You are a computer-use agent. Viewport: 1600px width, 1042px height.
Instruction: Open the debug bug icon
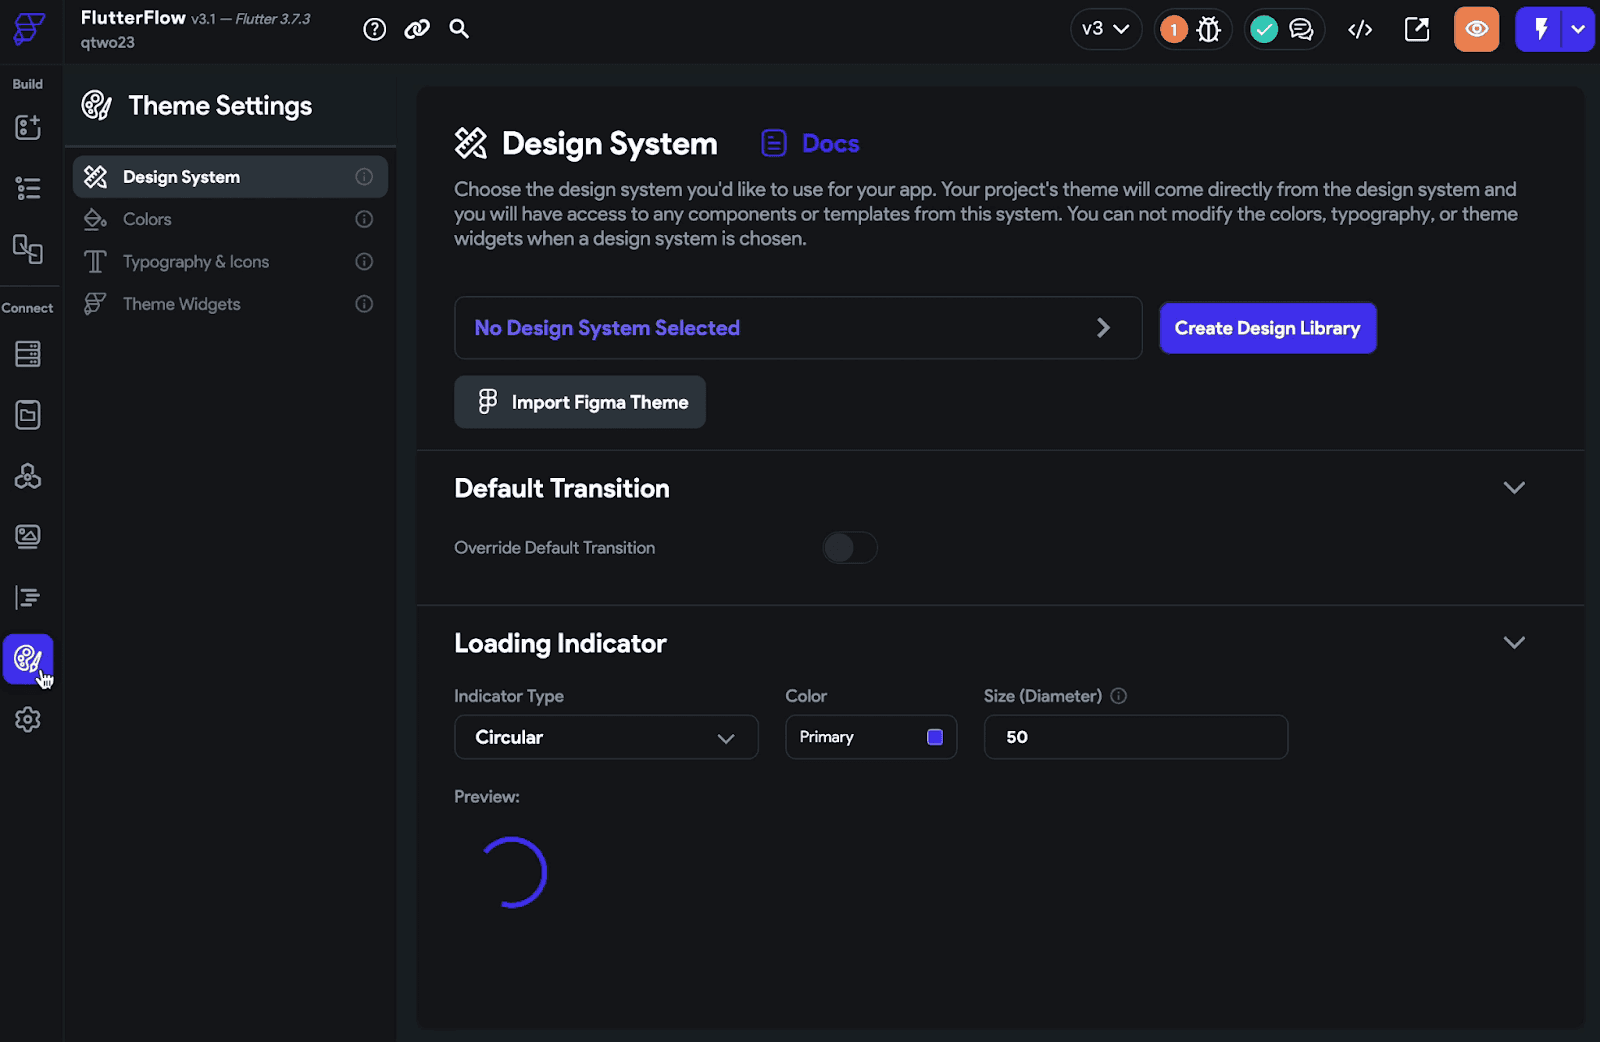[x=1209, y=30]
